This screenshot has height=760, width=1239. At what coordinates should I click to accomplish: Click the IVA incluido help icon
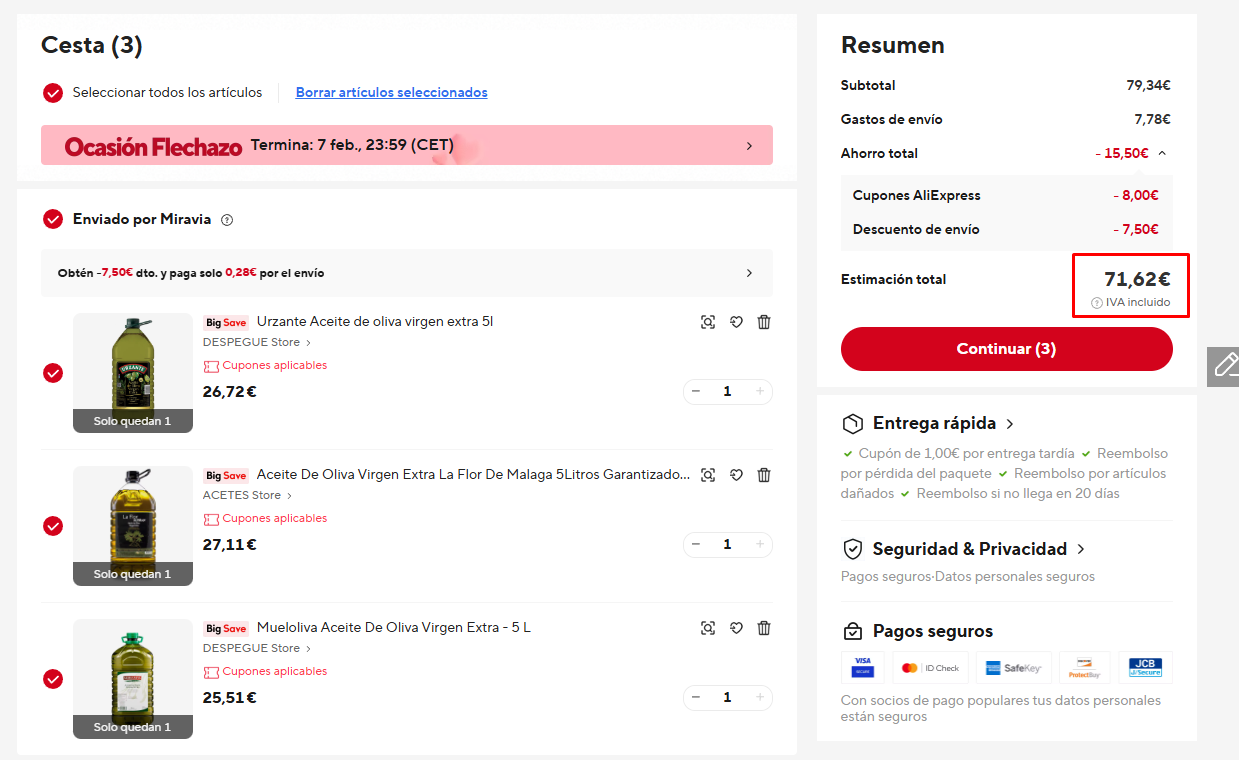[x=1097, y=302]
